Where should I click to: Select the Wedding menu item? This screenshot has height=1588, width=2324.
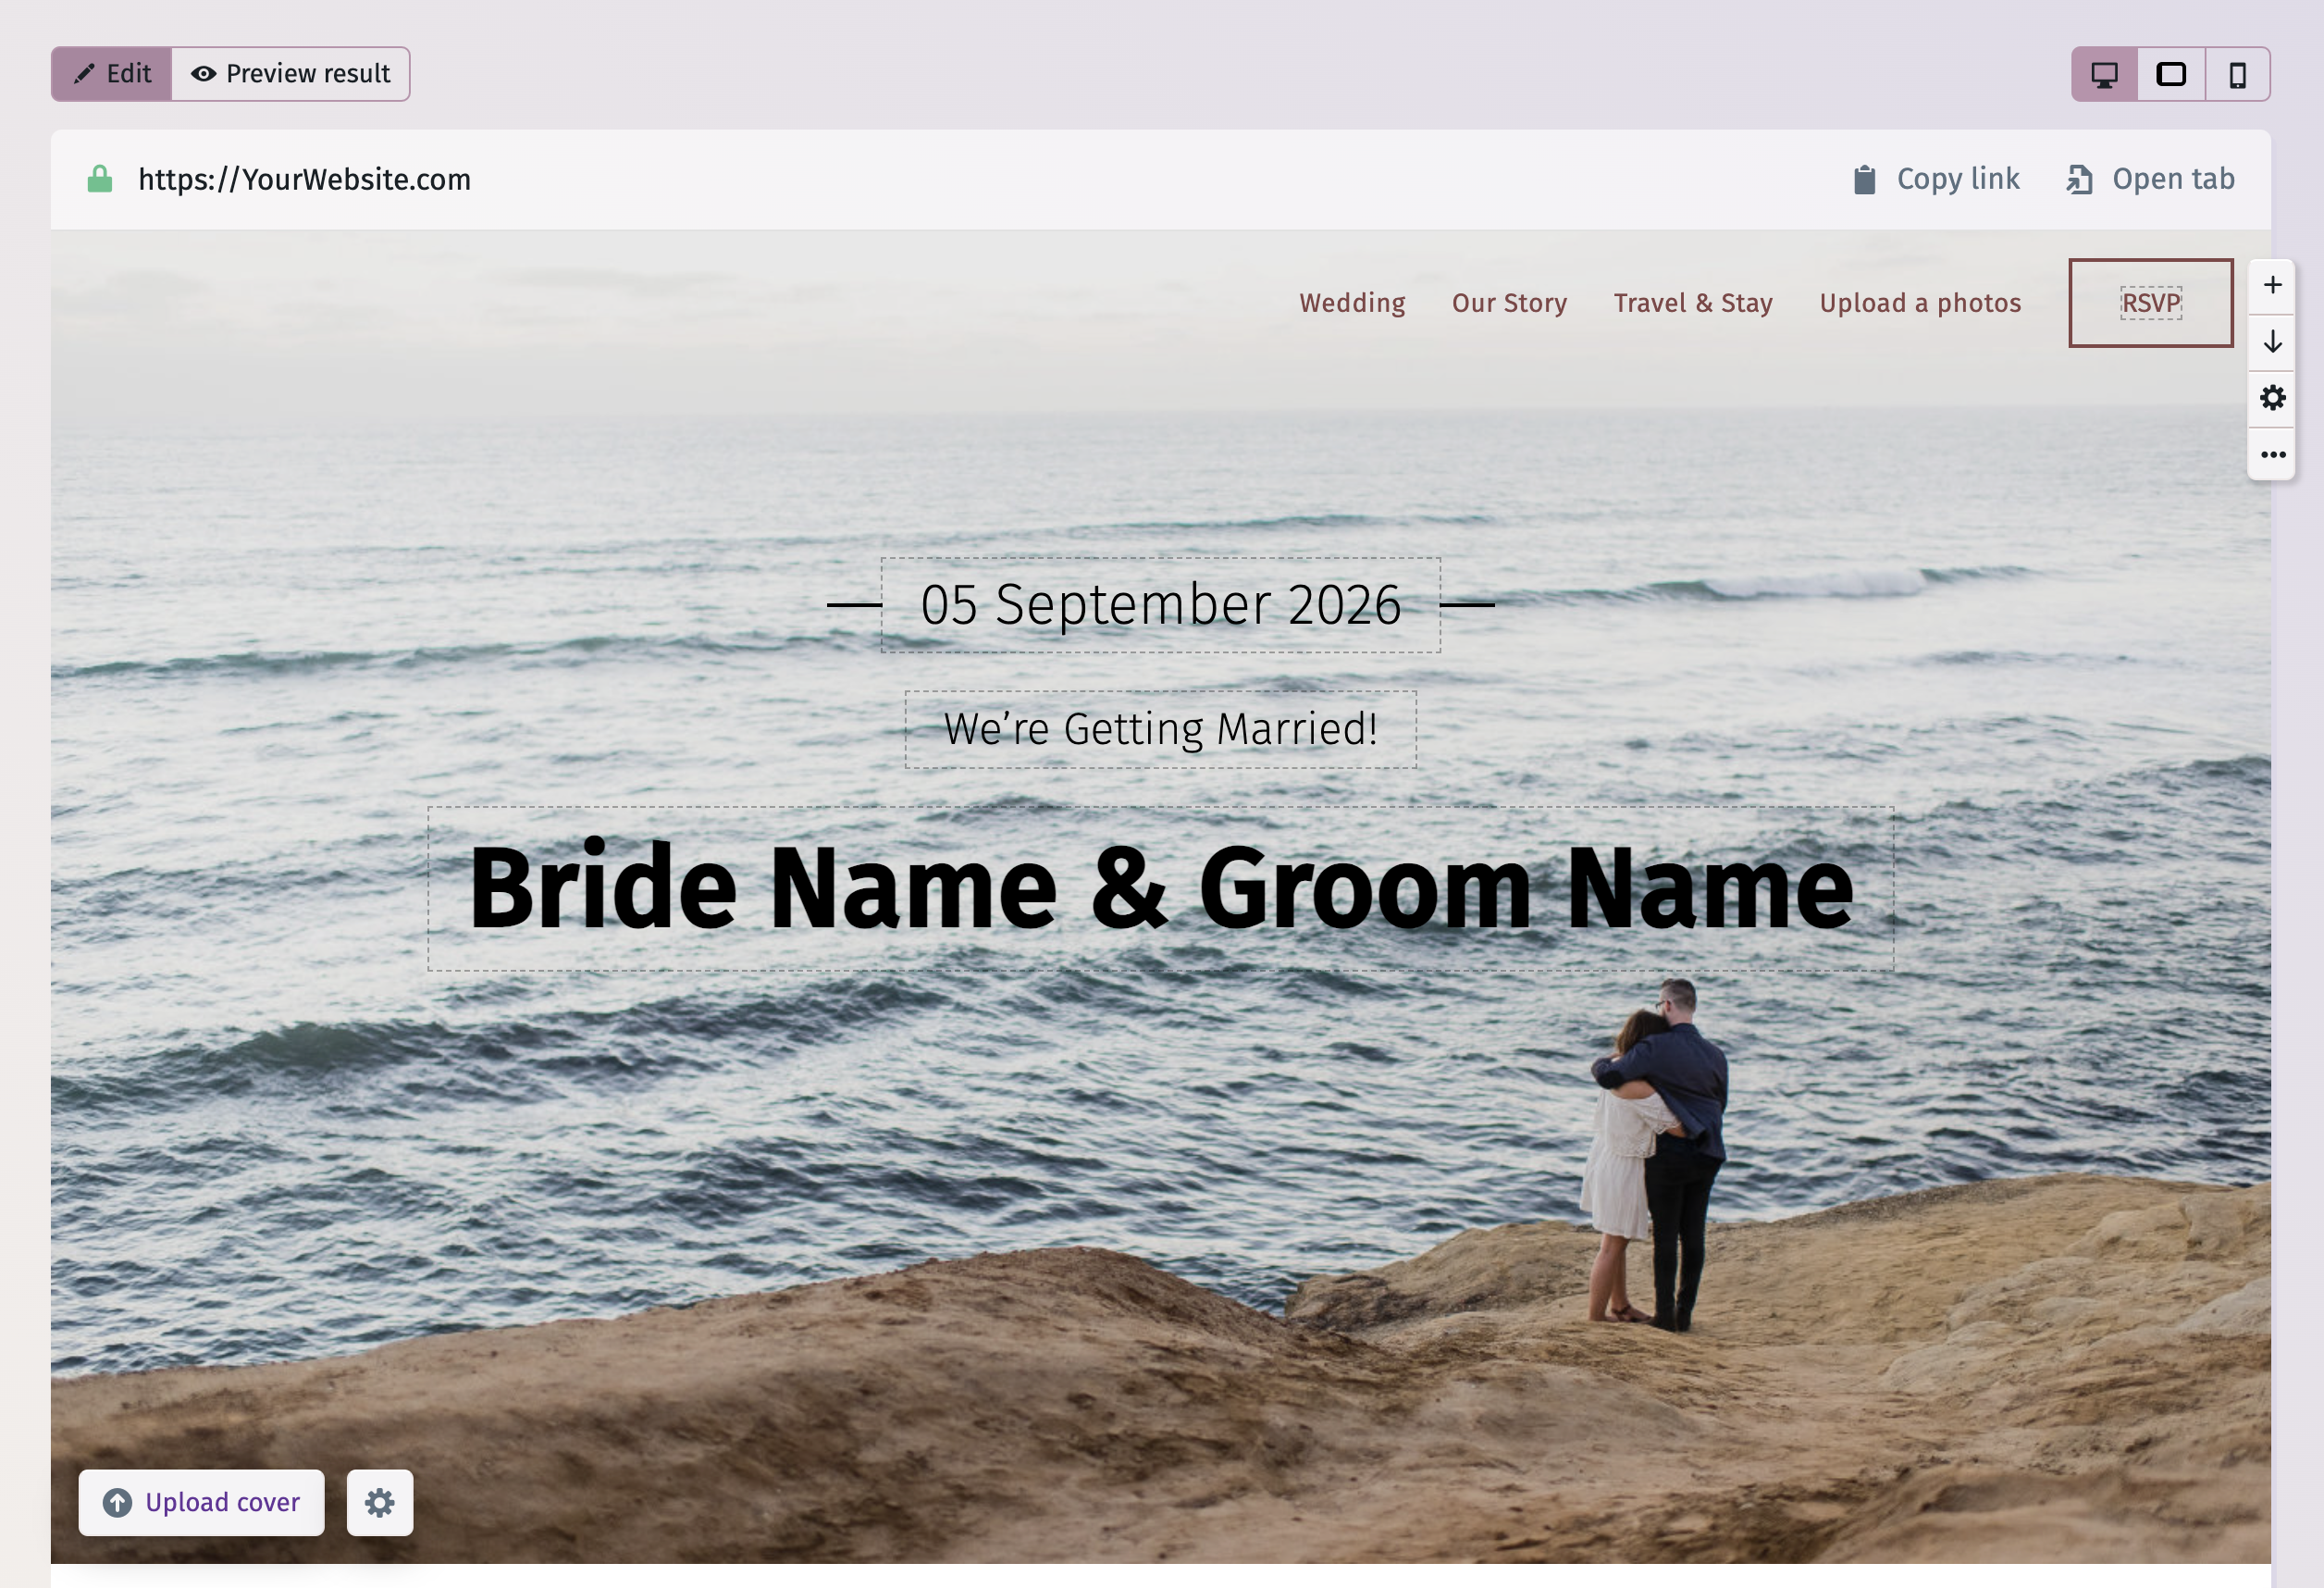[x=1351, y=303]
